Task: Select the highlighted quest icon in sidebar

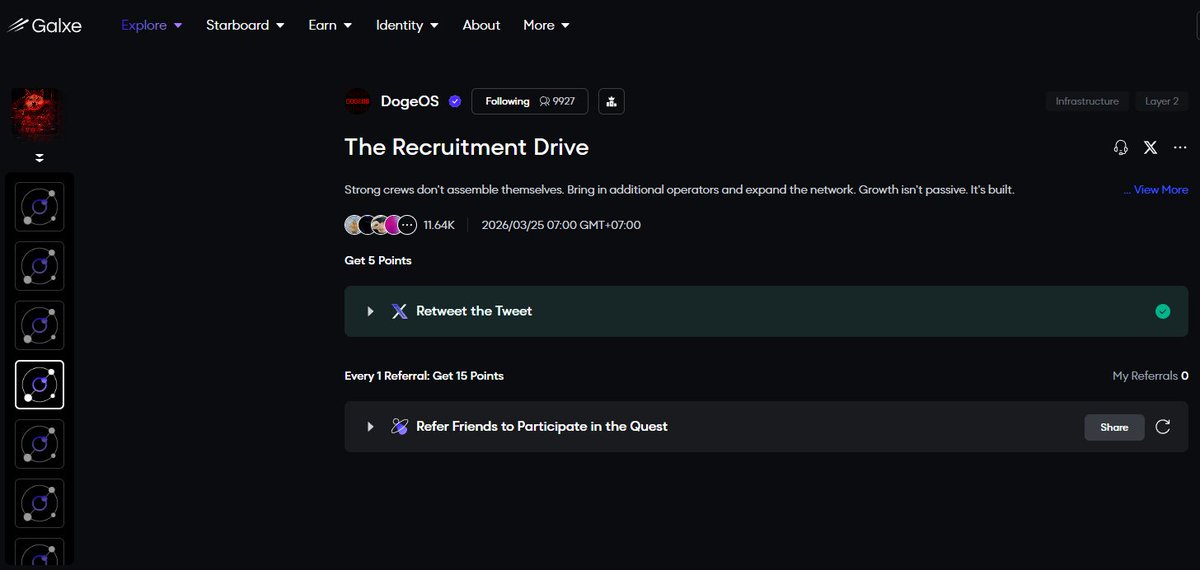Action: coord(40,385)
